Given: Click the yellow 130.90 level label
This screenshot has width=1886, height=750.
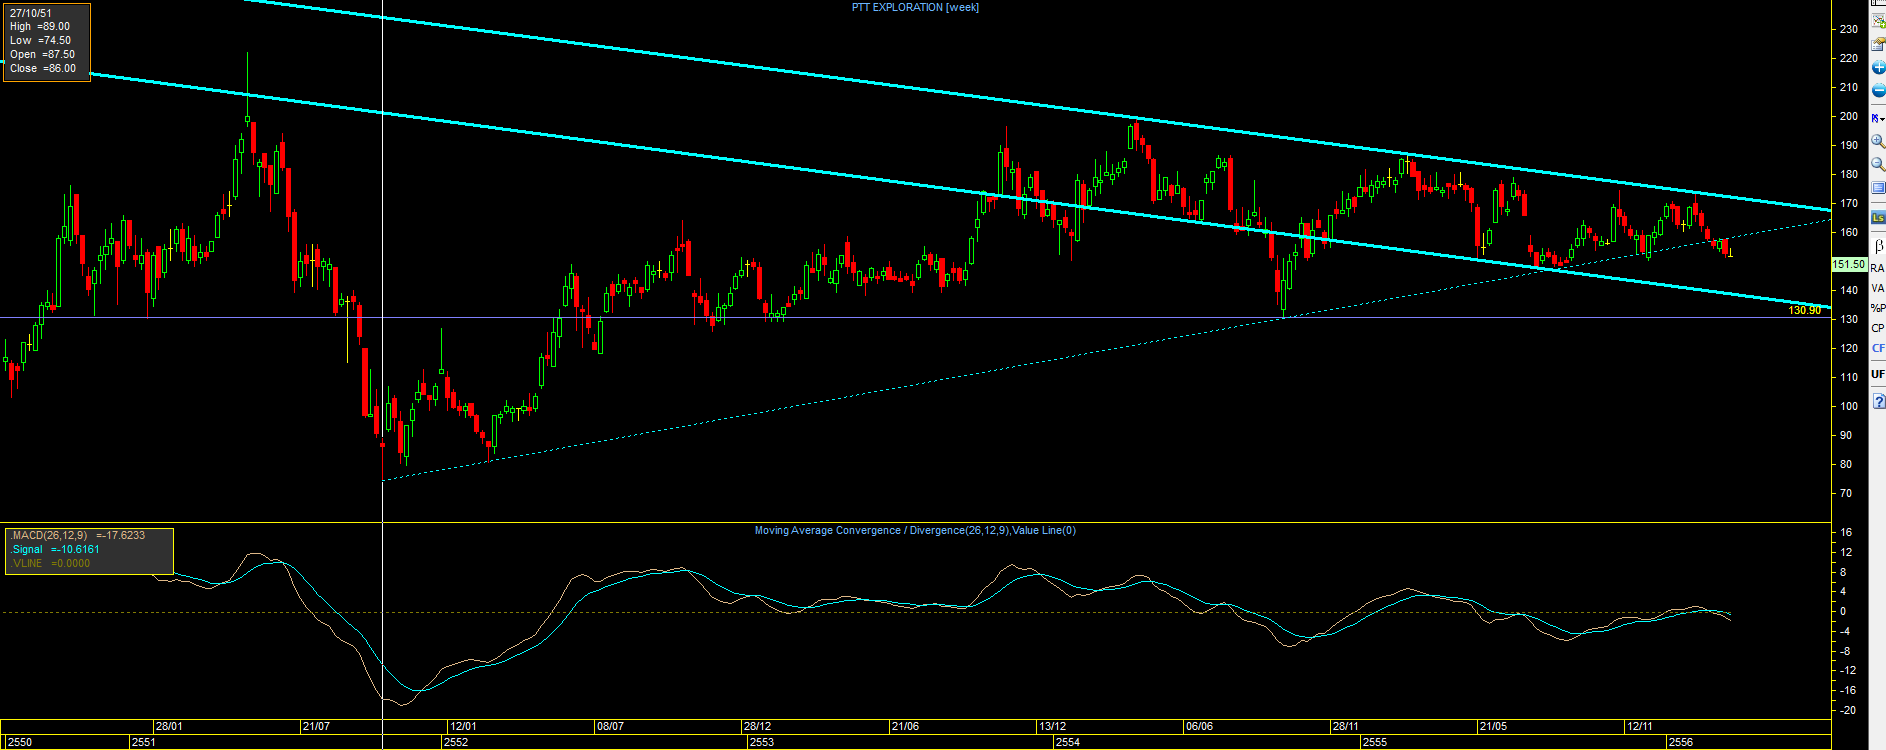Looking at the screenshot, I should 1804,311.
